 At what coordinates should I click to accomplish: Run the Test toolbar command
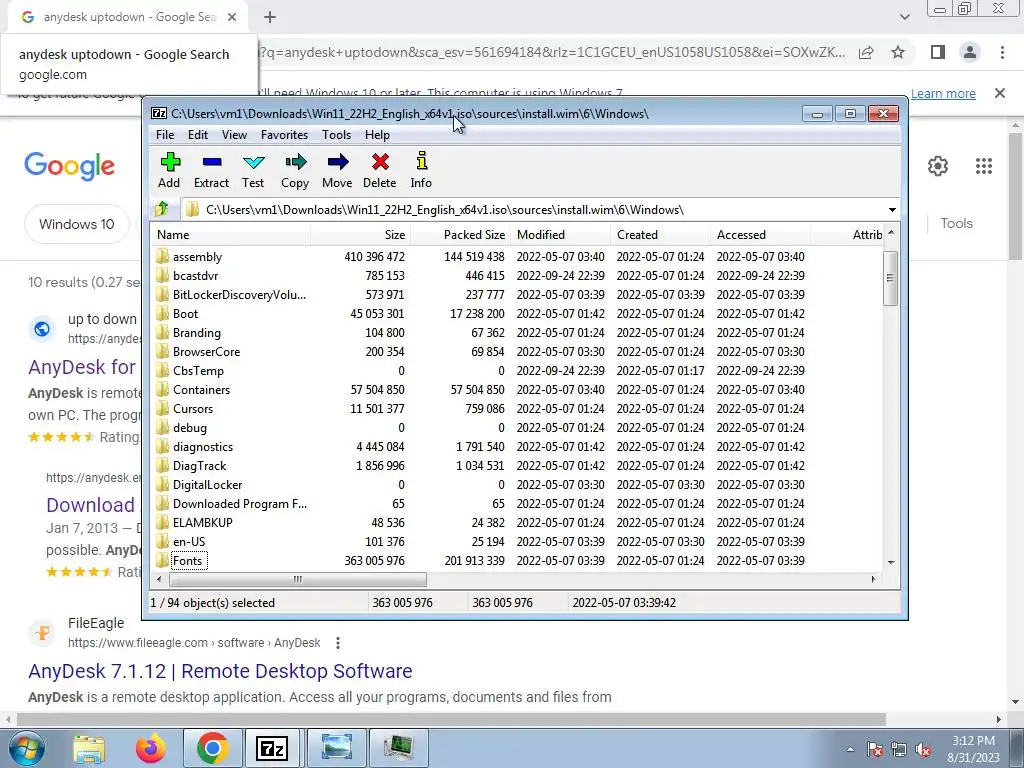pos(253,170)
